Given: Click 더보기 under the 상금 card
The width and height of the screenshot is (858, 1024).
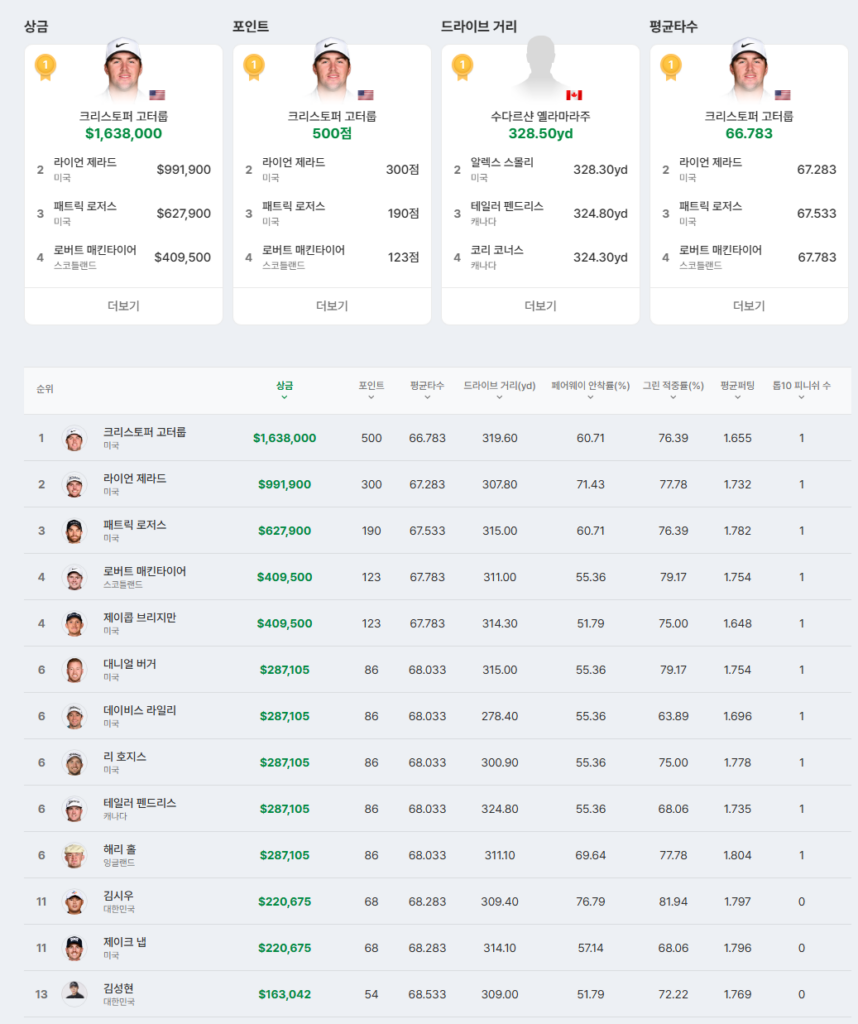Looking at the screenshot, I should 123,306.
